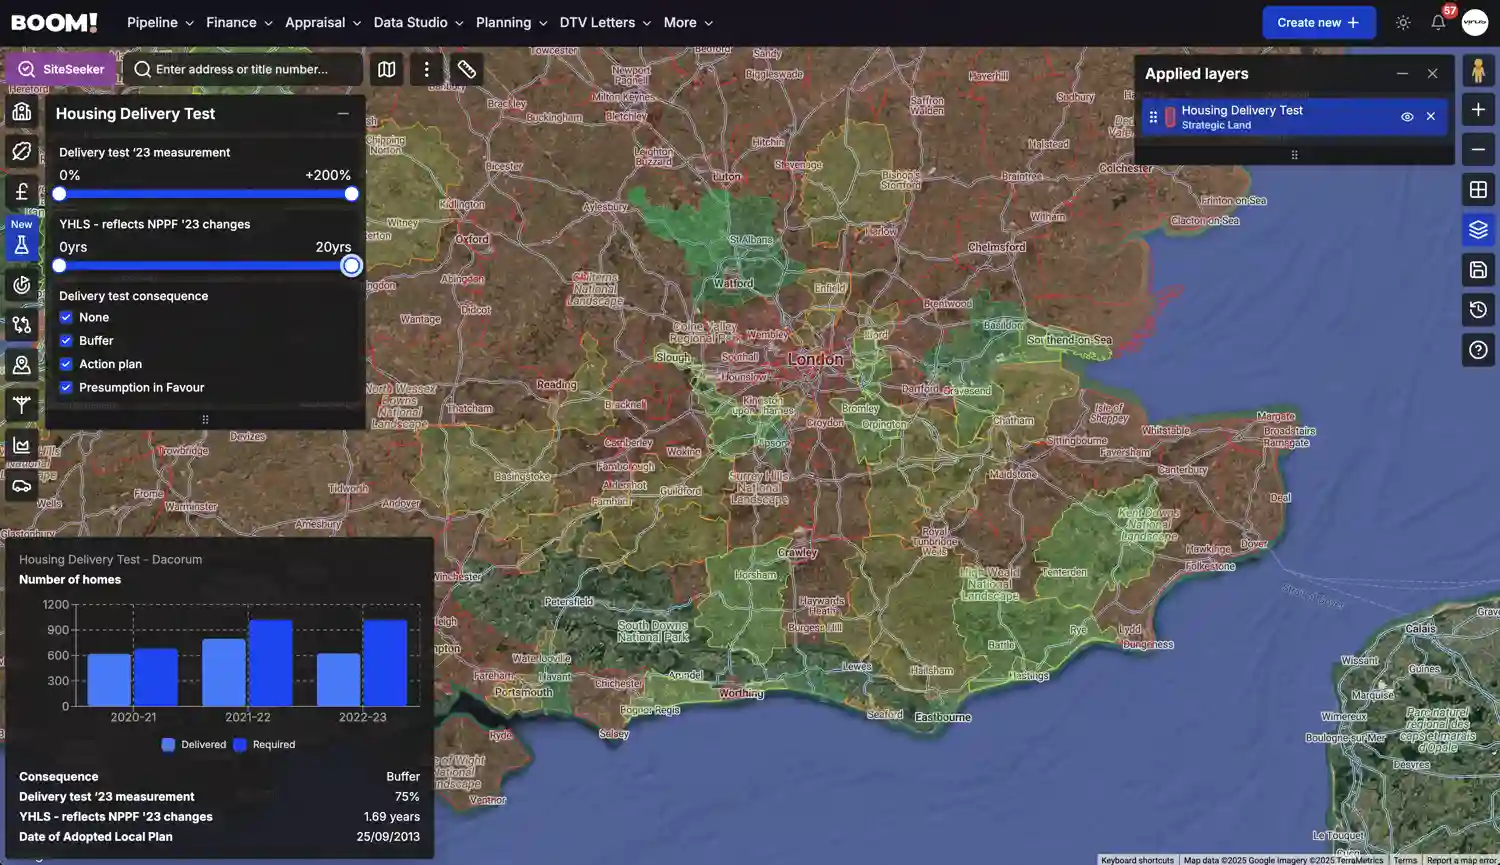Toggle the applied layers stack button
The height and width of the screenshot is (865, 1500).
1478,230
